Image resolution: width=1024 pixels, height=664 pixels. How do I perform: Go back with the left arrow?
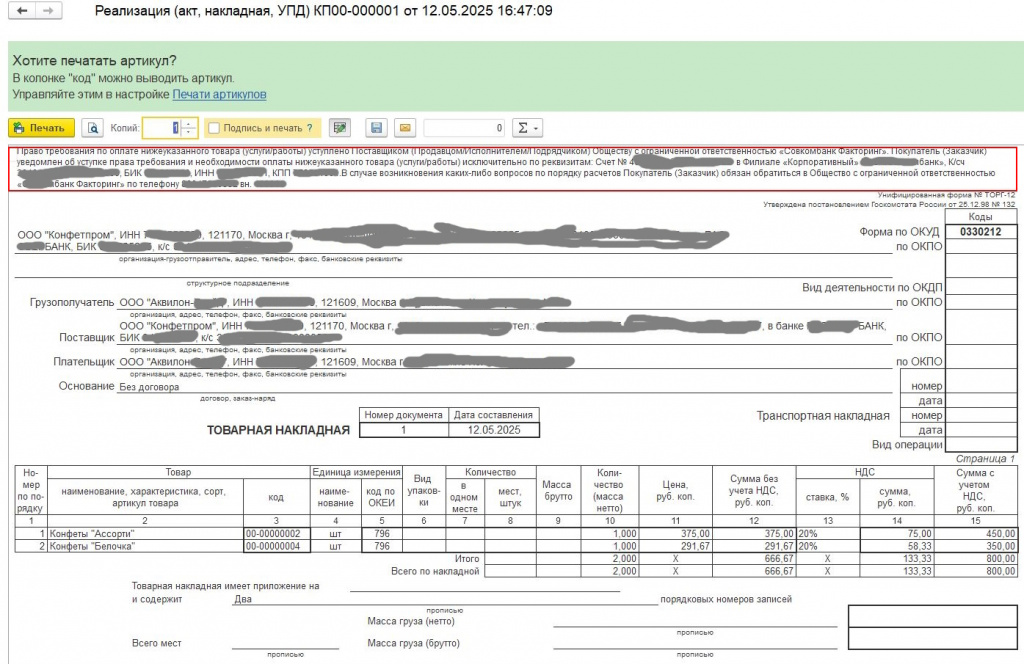[22, 10]
